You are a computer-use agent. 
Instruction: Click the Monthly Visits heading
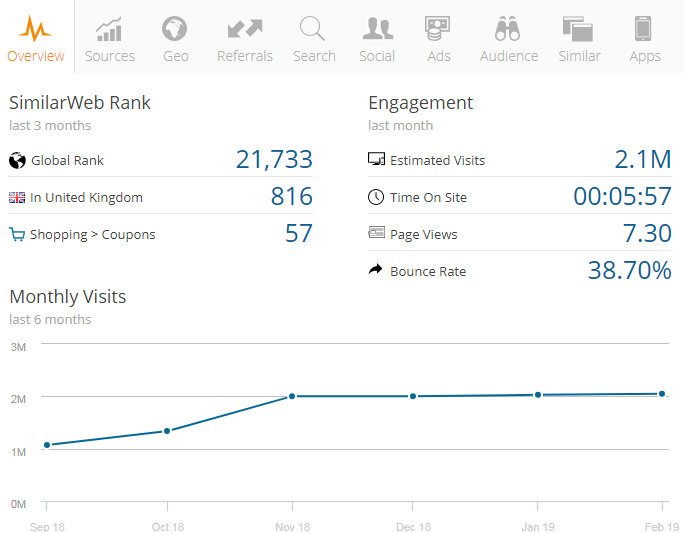pos(68,297)
